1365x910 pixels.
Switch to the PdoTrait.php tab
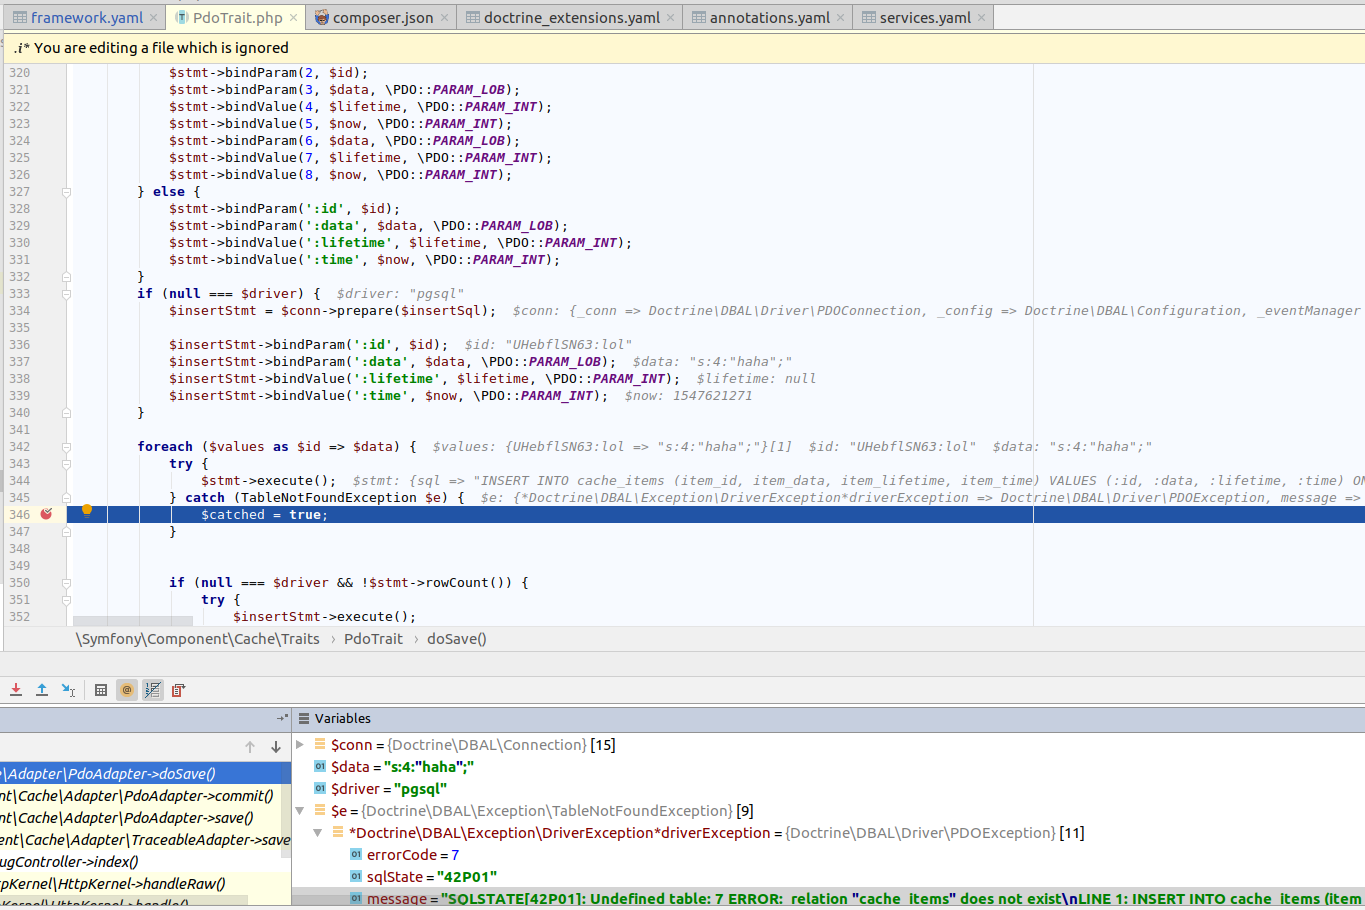click(x=238, y=17)
